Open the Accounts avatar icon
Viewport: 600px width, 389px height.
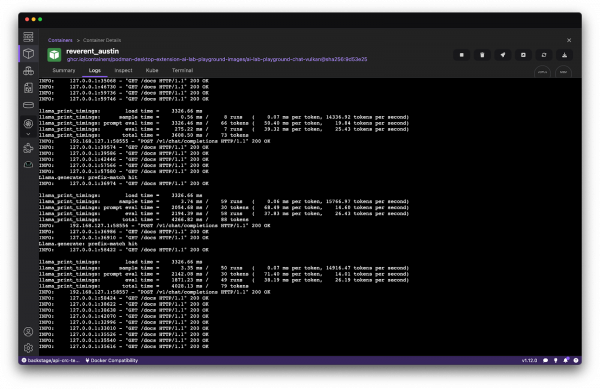click(x=28, y=332)
